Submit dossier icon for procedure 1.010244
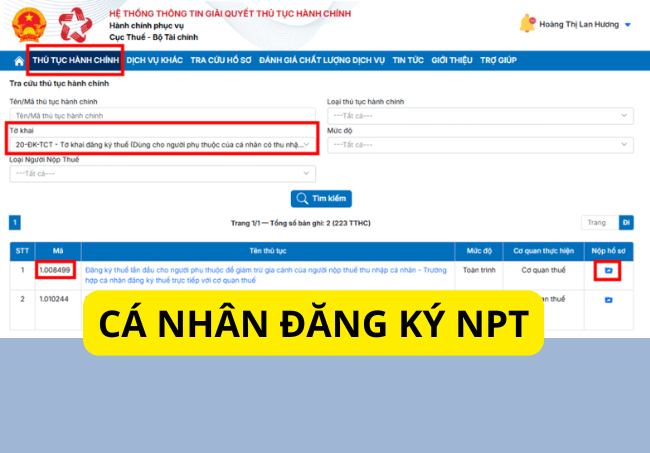This screenshot has width=650, height=453. tap(608, 300)
